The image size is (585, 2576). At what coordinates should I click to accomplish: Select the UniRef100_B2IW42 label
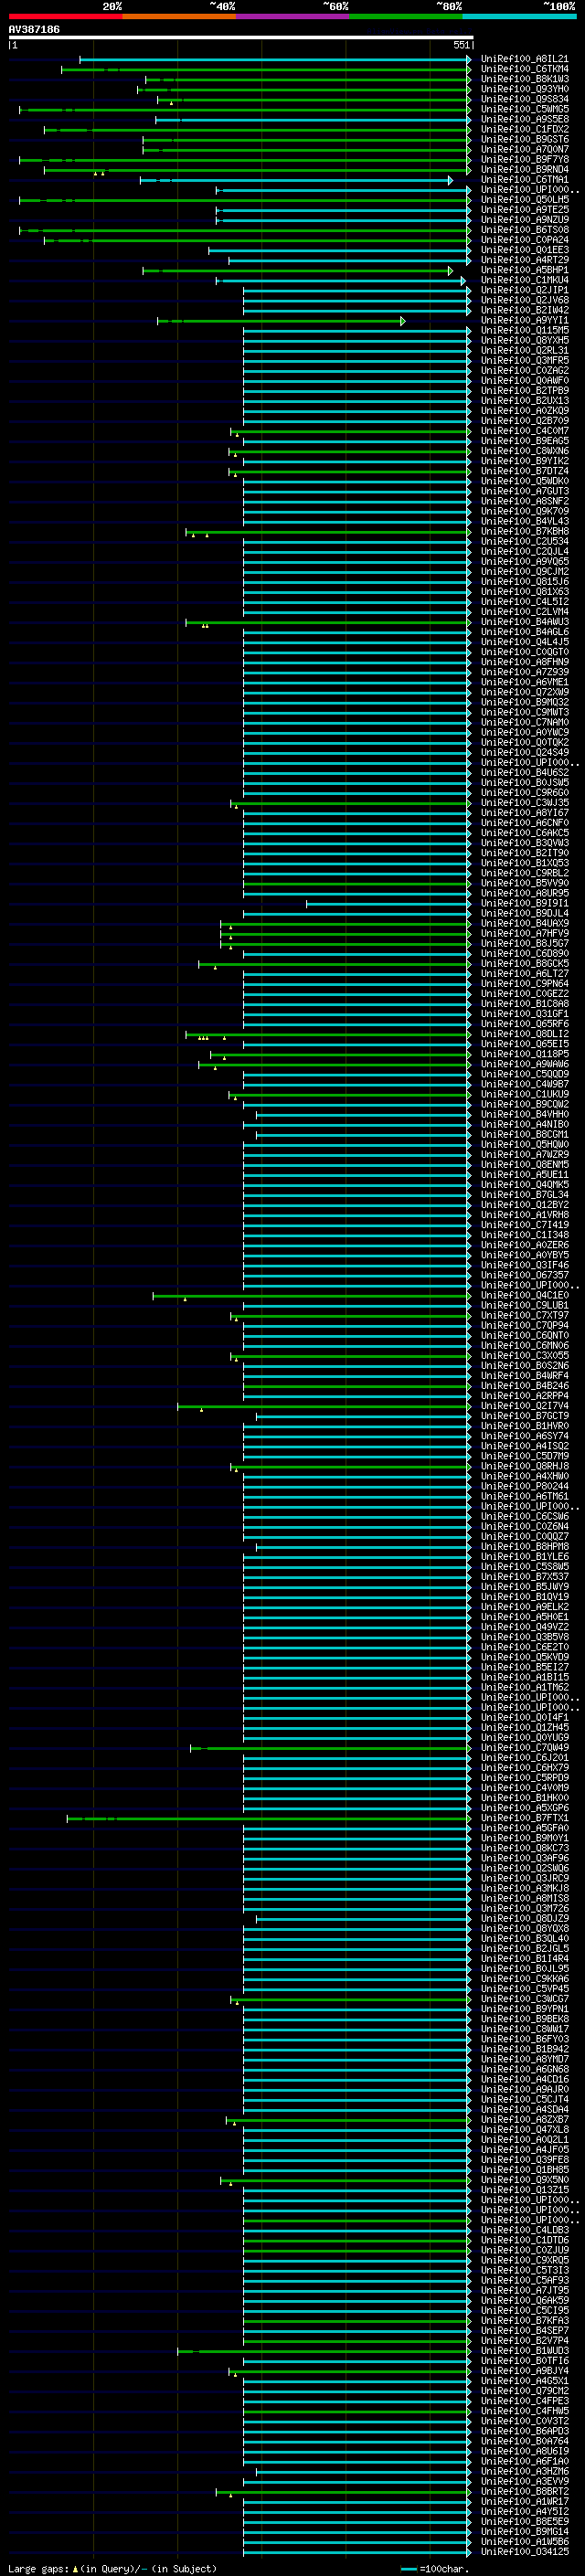click(524, 310)
